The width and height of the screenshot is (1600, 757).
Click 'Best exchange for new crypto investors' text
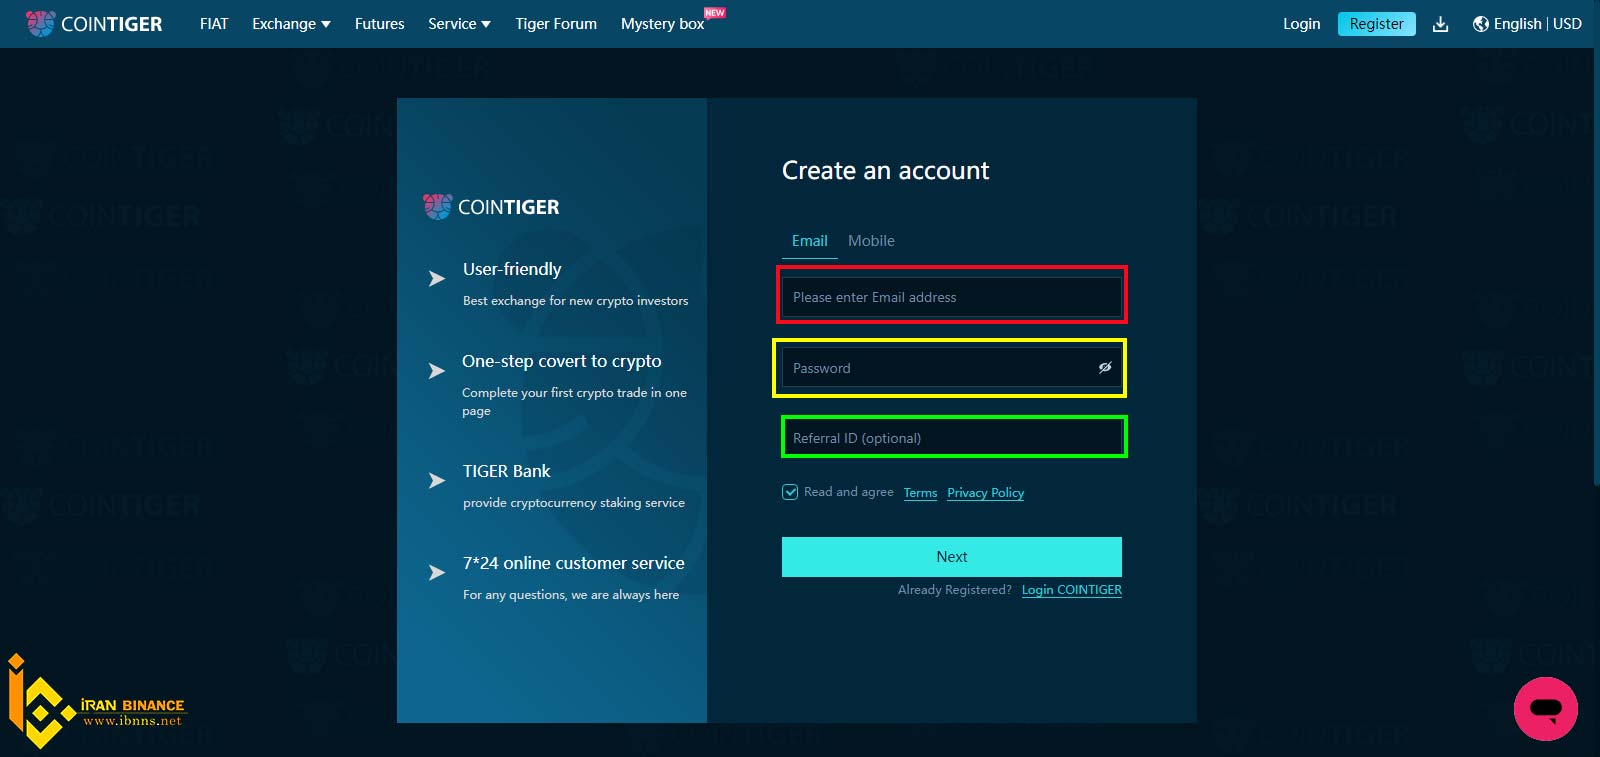coord(575,301)
